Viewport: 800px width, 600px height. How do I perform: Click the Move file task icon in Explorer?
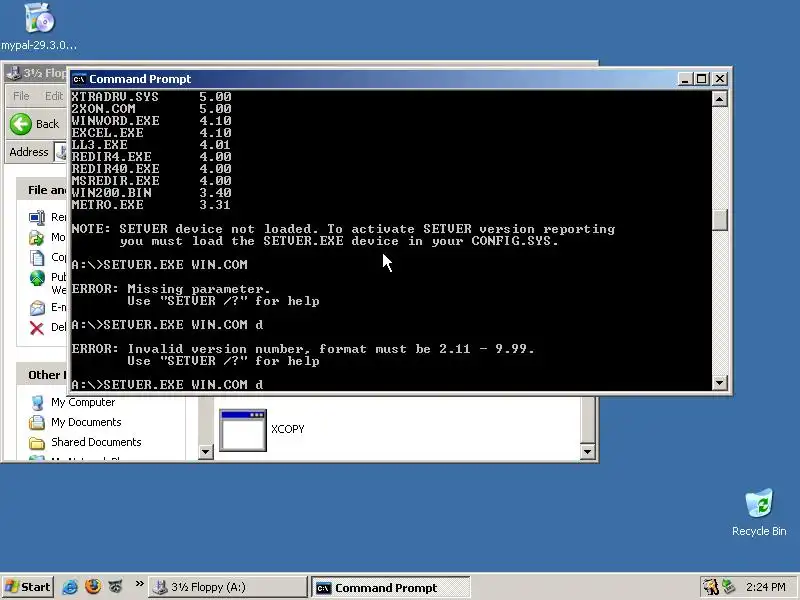pyautogui.click(x=37, y=237)
